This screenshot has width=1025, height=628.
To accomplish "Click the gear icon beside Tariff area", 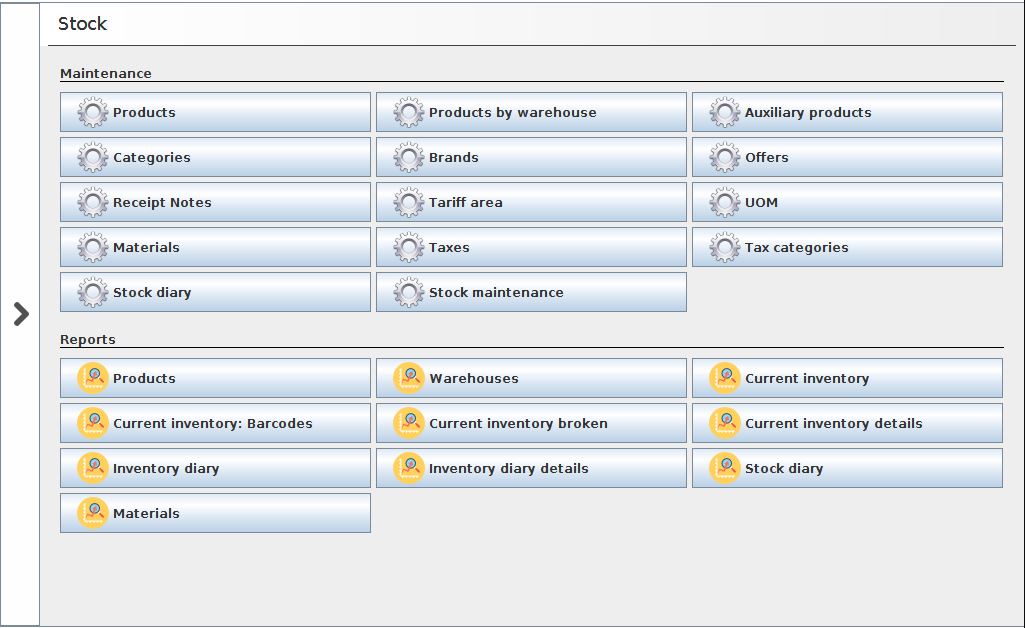I will 409,203.
